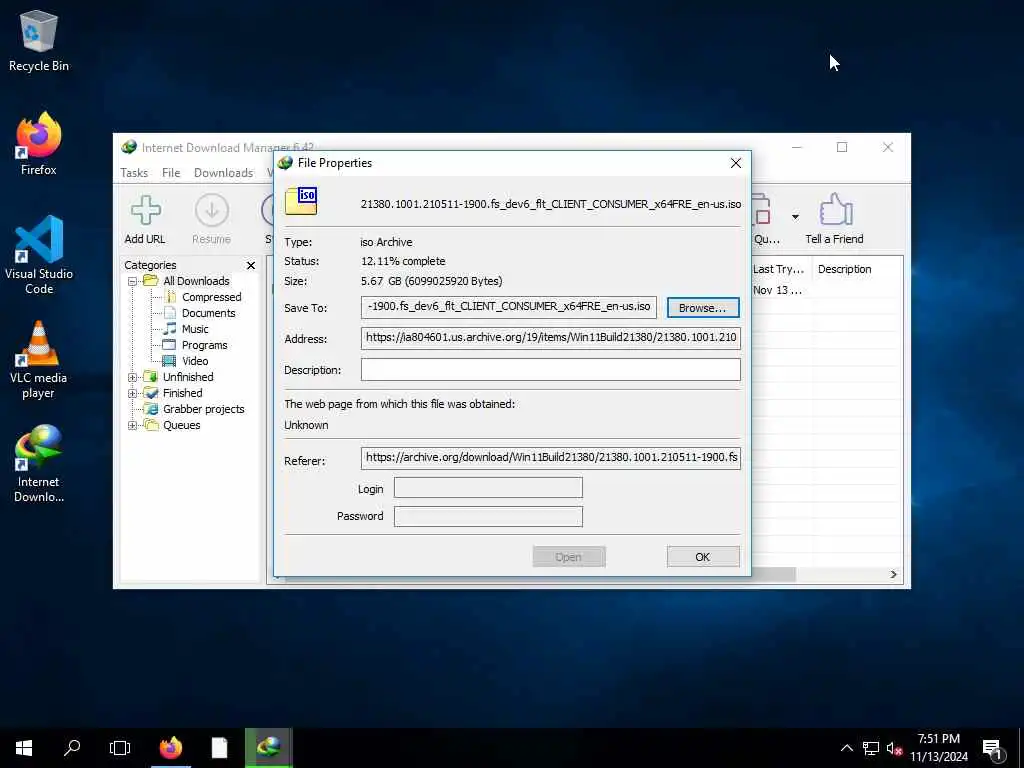Viewport: 1024px width, 768px height.
Task: Open the Windows Start menu
Action: (x=24, y=748)
